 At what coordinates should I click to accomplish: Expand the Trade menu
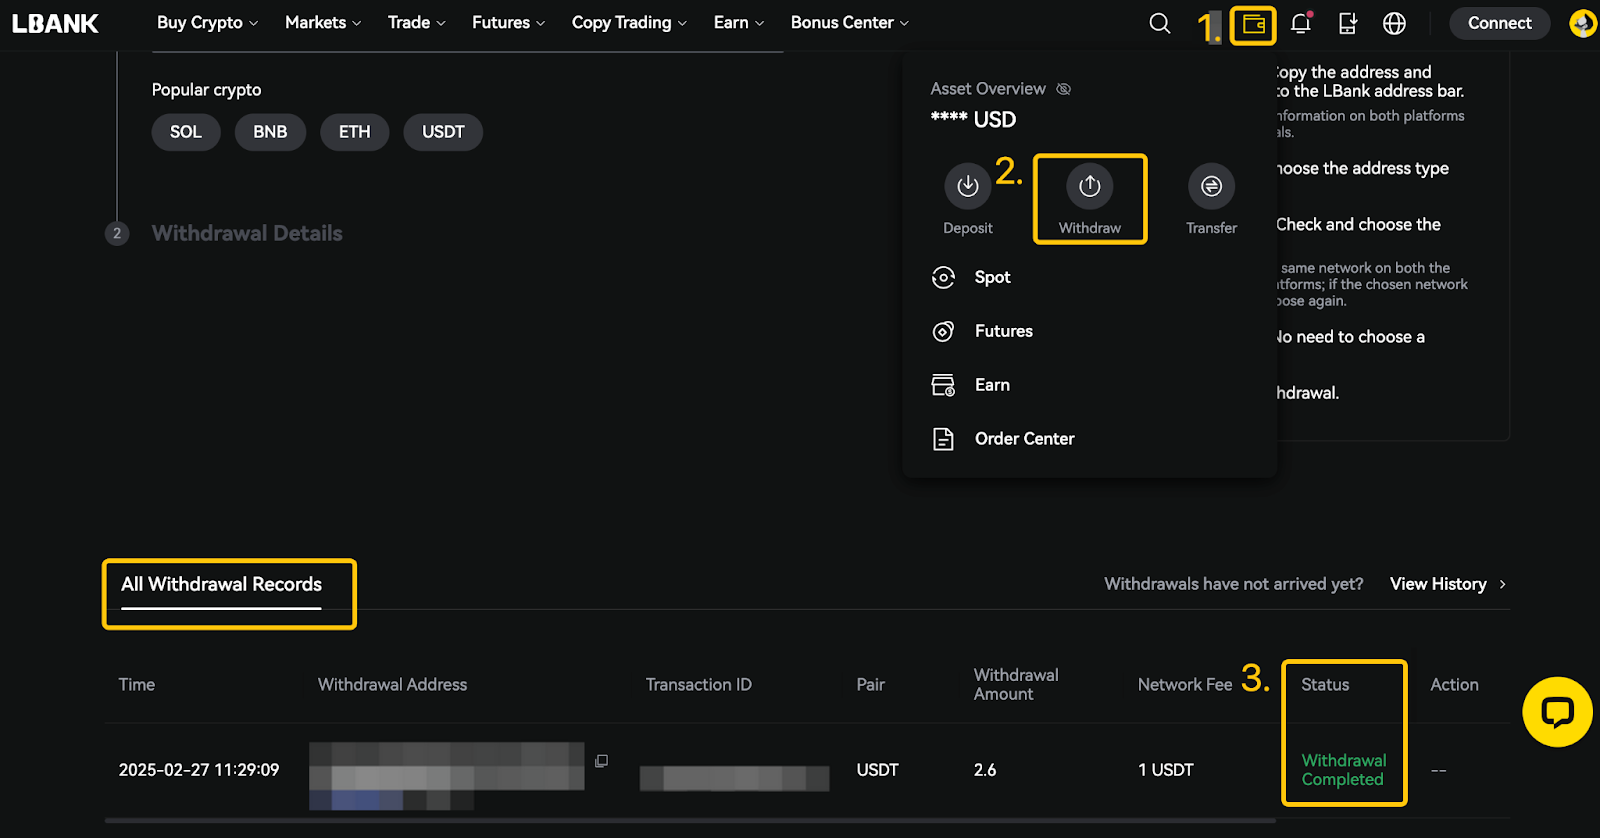(416, 23)
